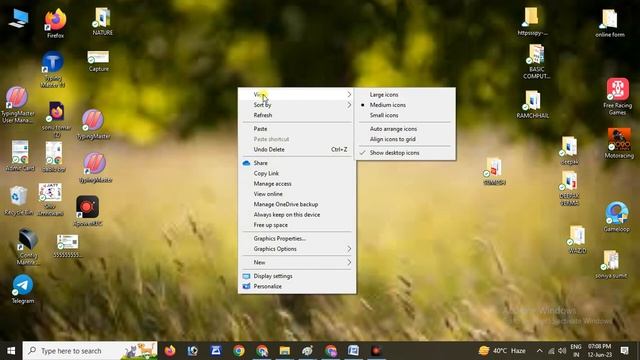Click the network tray icon
This screenshot has height=360, width=640.
click(x=551, y=351)
